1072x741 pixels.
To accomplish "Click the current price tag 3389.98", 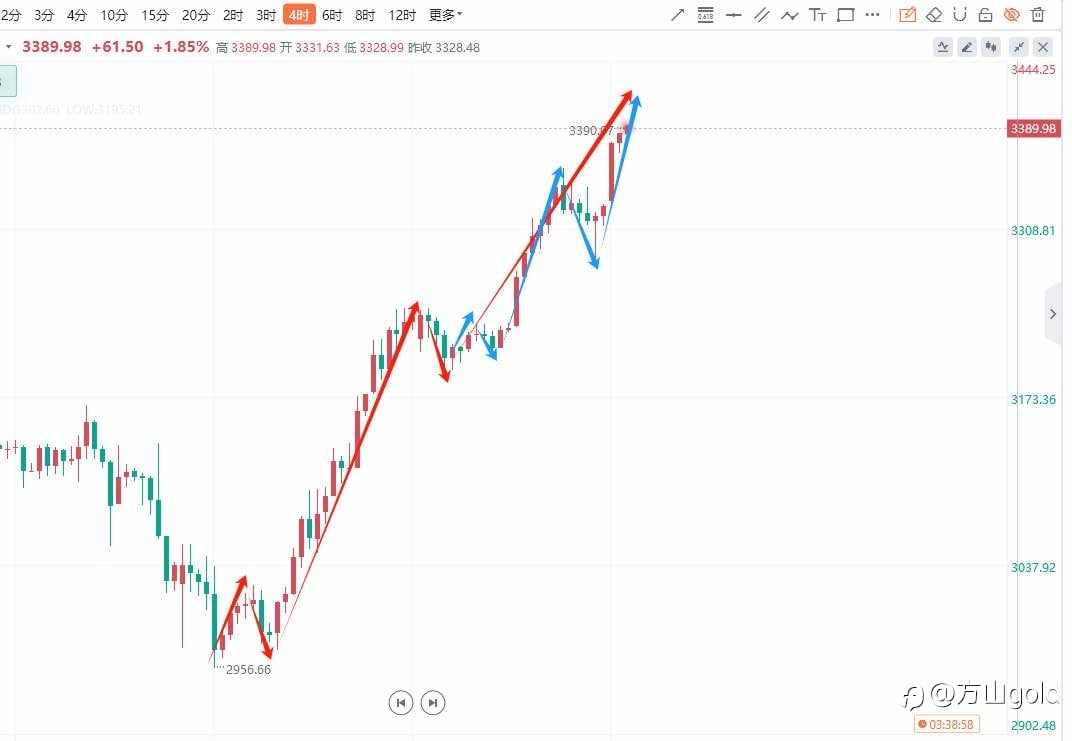I will coord(1033,129).
